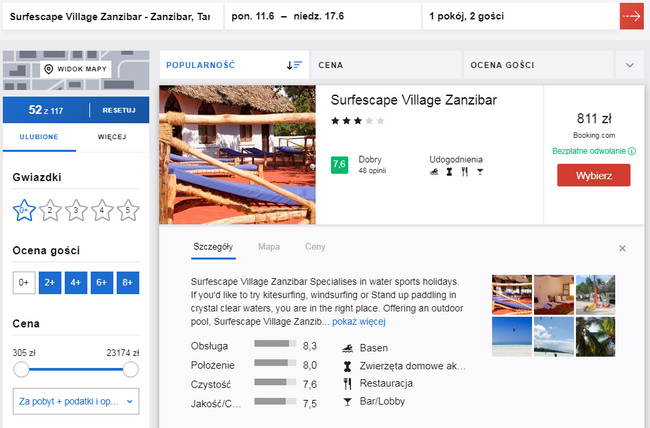Open the map view thumbnail
Screen dimensions: 650x428
point(75,69)
